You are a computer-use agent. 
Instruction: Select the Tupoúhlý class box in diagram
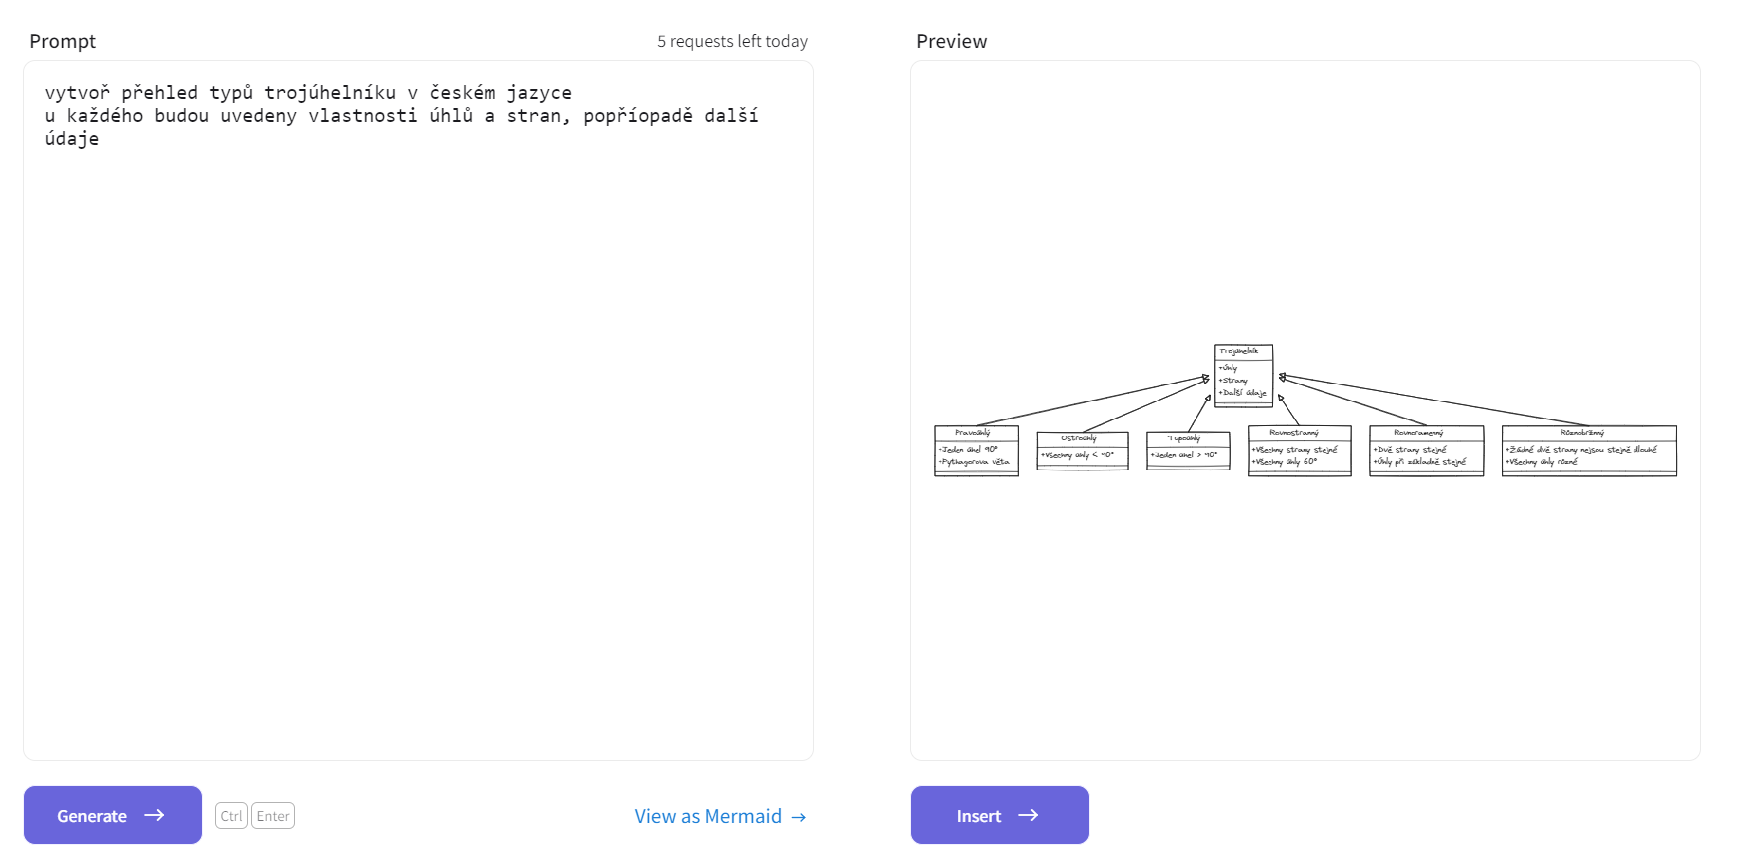click(1188, 451)
